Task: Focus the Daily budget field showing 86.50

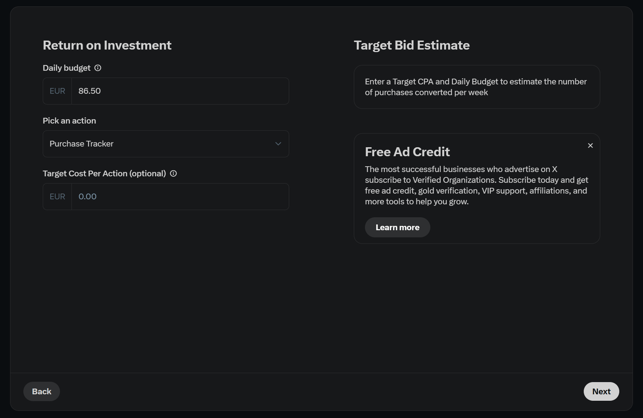Action: click(180, 91)
